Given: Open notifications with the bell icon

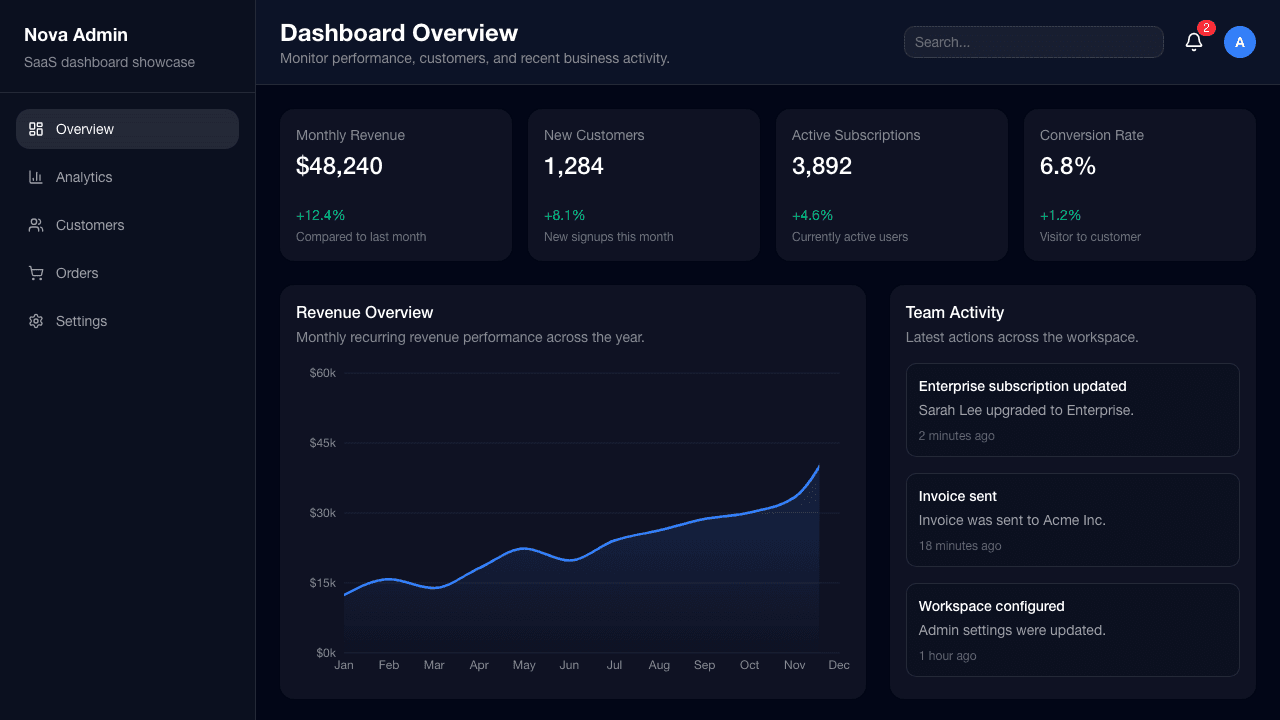Looking at the screenshot, I should tap(1194, 42).
